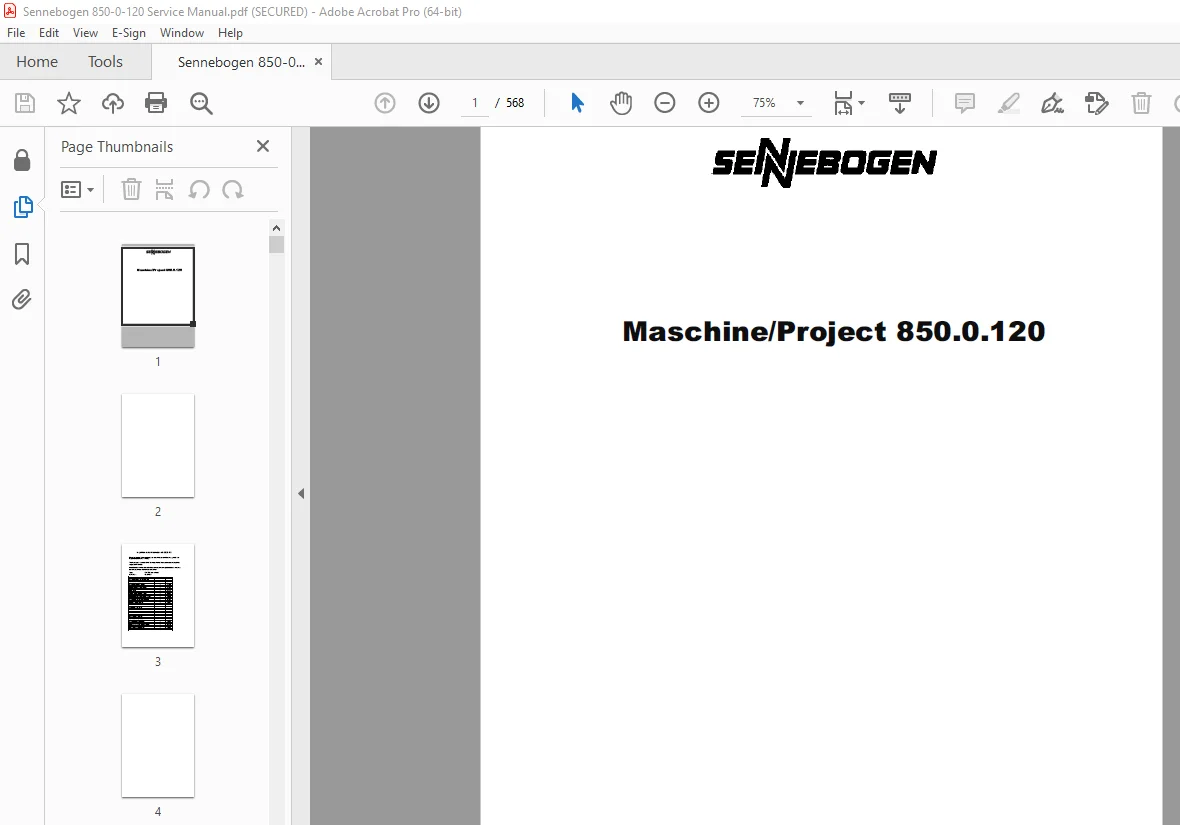Screen dimensions: 1180x825
Task: Delete selected page thumbnails
Action: click(132, 190)
